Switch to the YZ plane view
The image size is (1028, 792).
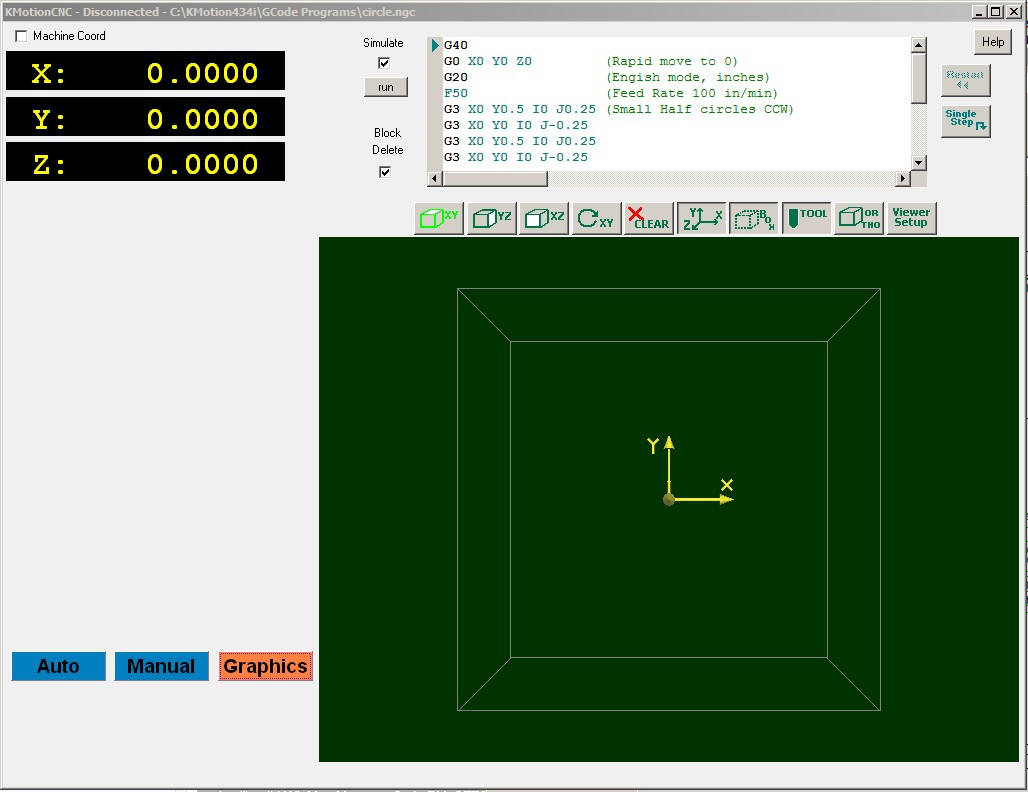[492, 219]
